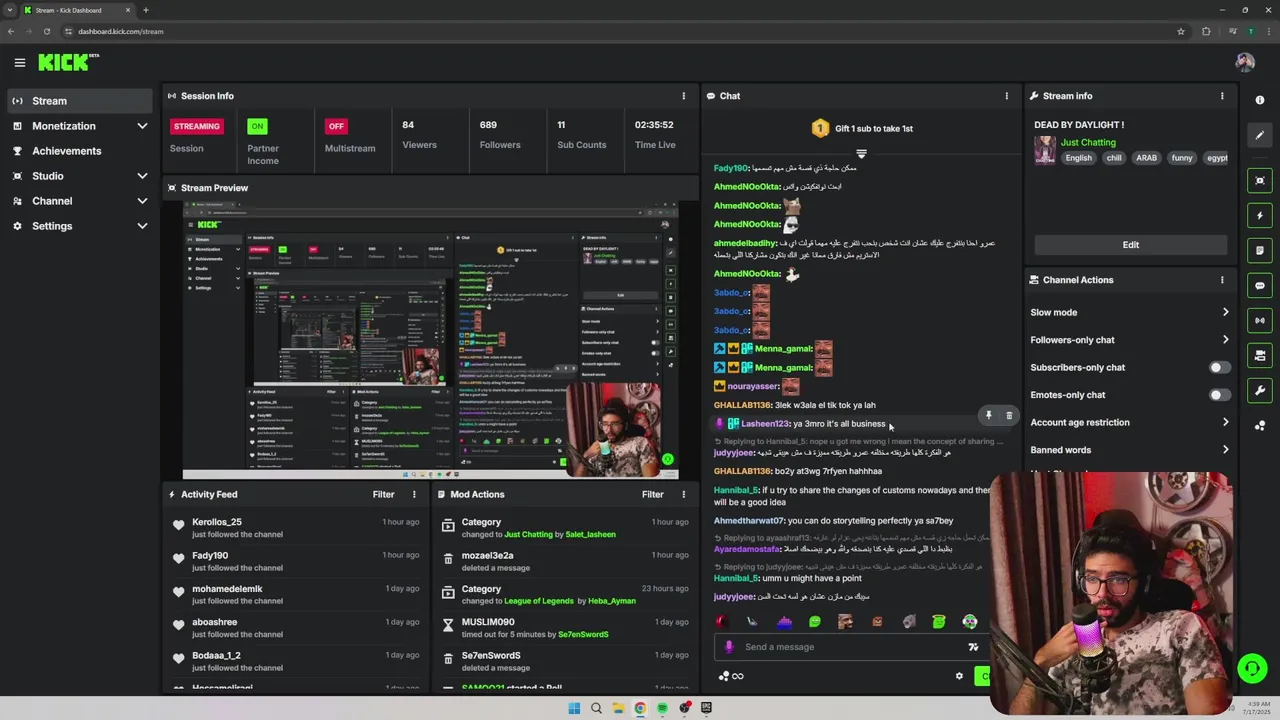Viewport: 1280px width, 720px height.
Task: Toggle the mod actions panel icon
Action: pyautogui.click(x=1260, y=250)
